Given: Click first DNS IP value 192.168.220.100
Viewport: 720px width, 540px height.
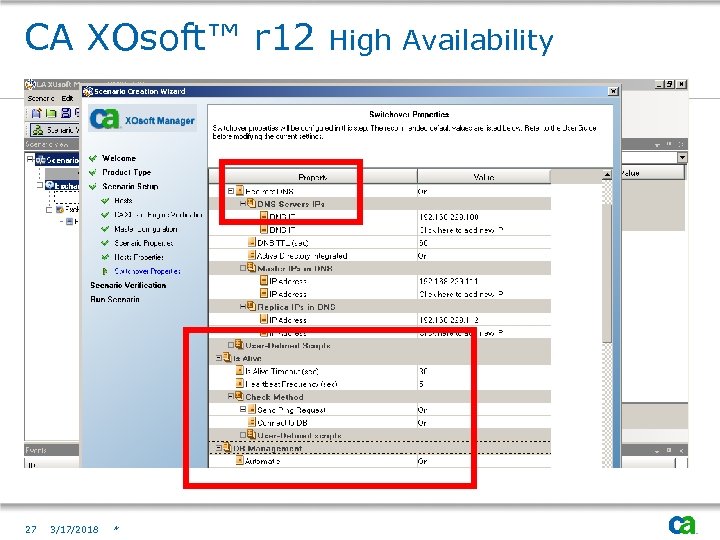Looking at the screenshot, I should (x=449, y=216).
